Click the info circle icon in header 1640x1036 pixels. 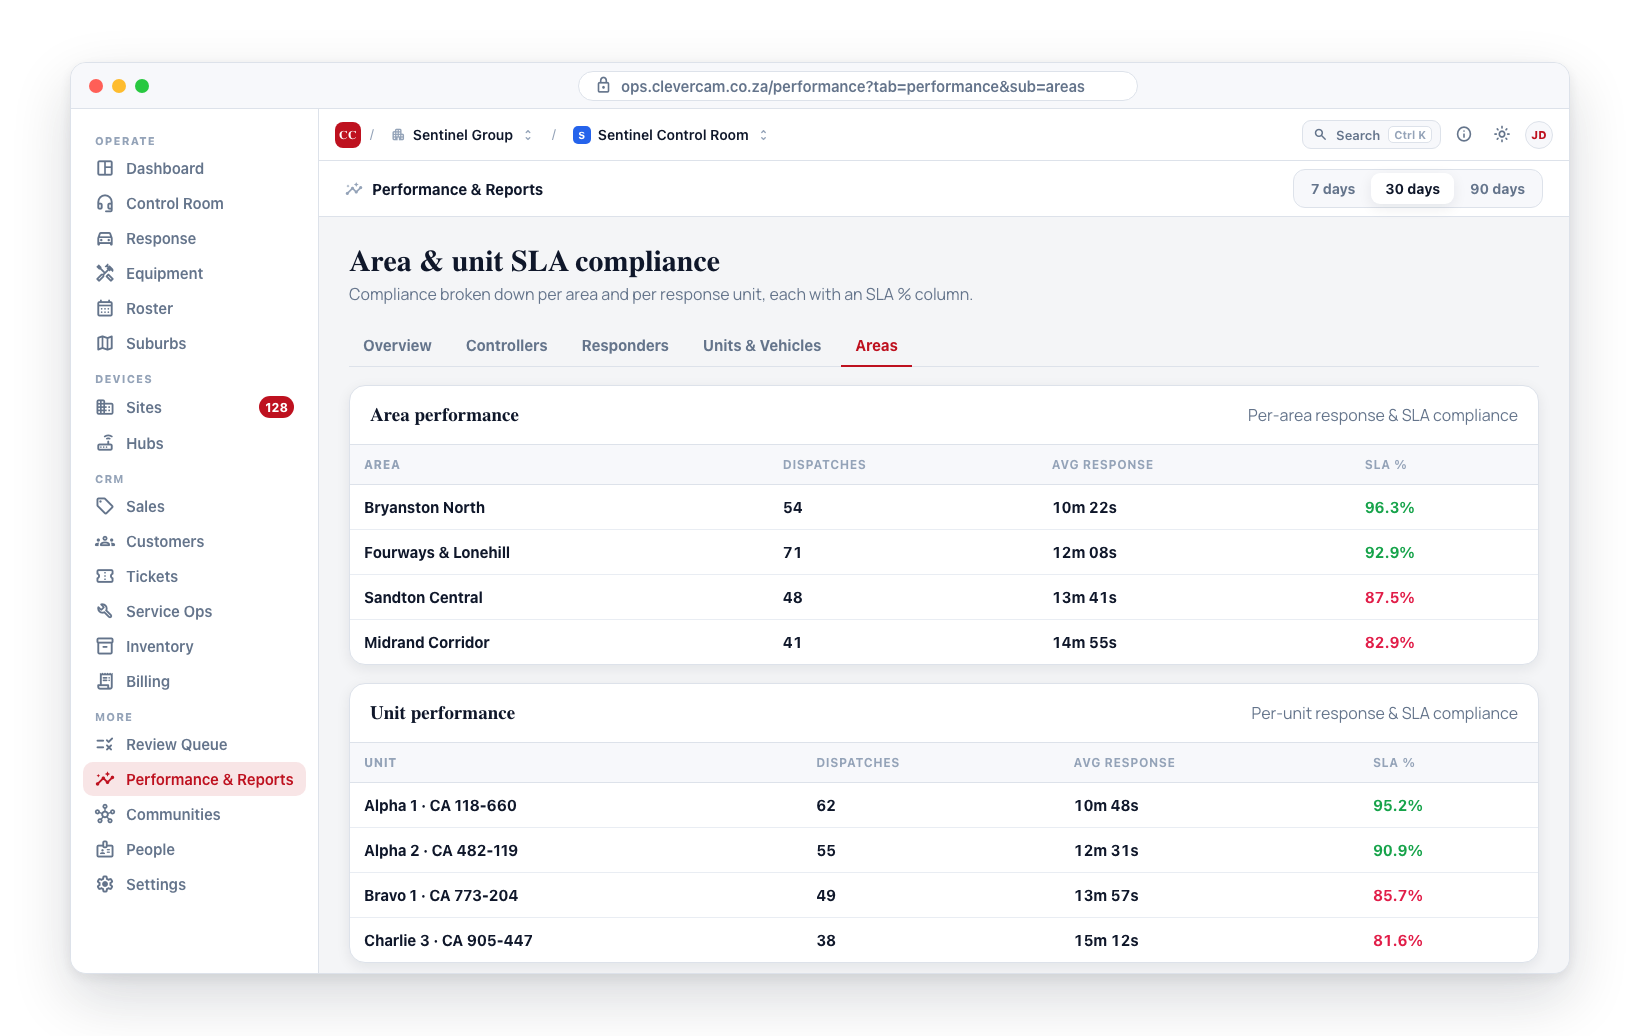1464,134
